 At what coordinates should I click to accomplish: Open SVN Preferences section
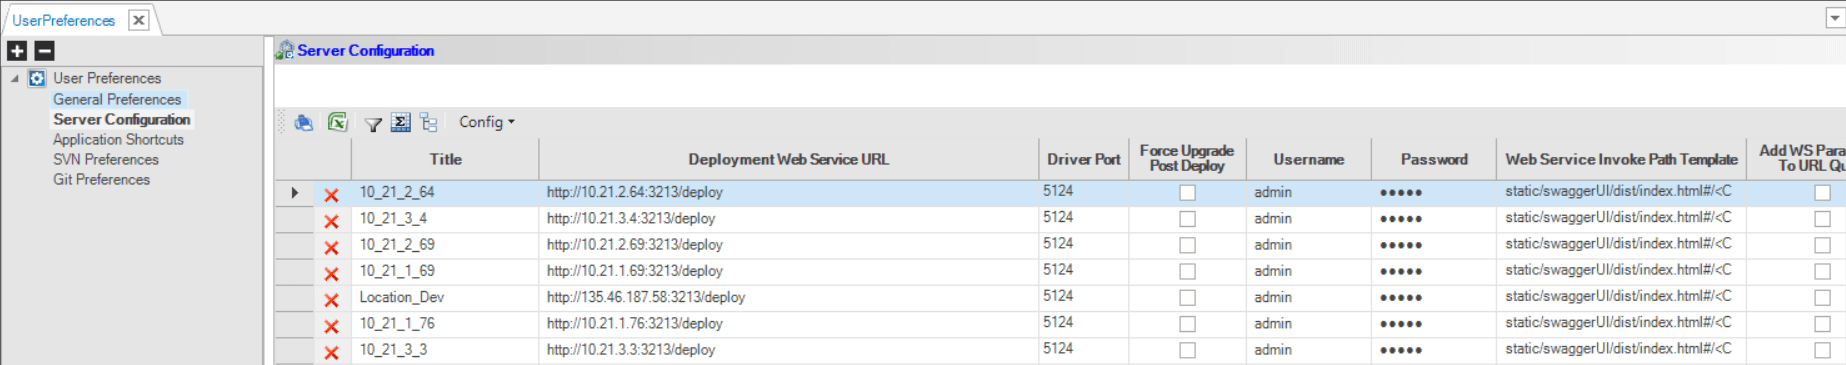tap(106, 160)
